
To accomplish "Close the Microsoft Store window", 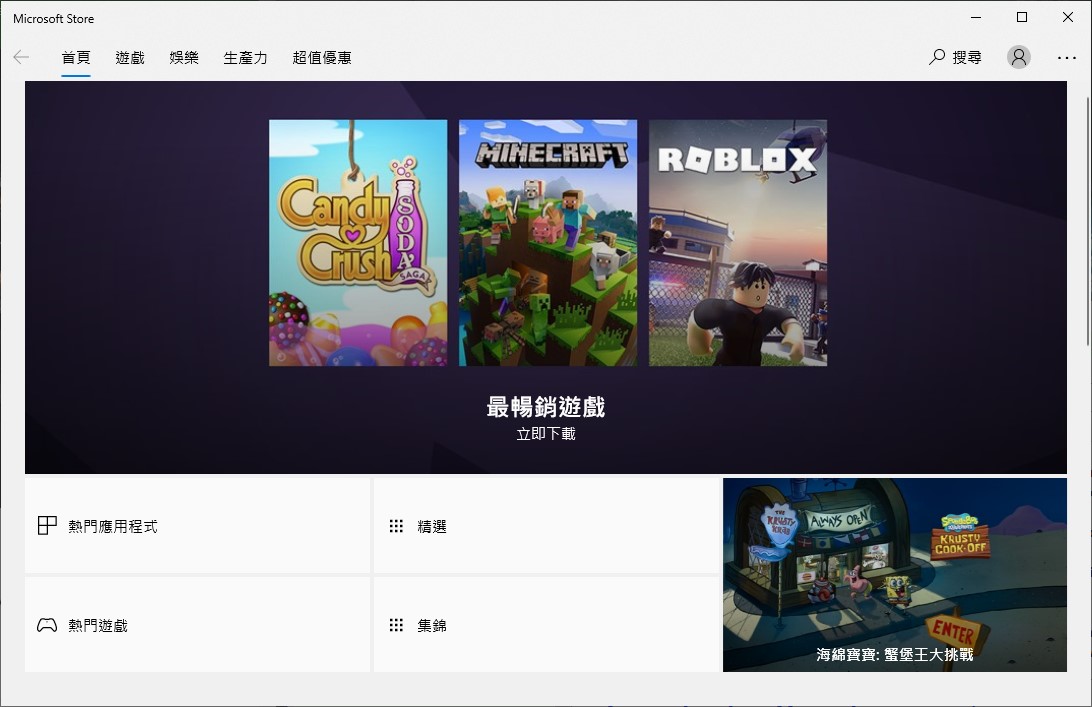I will tap(1068, 17).
